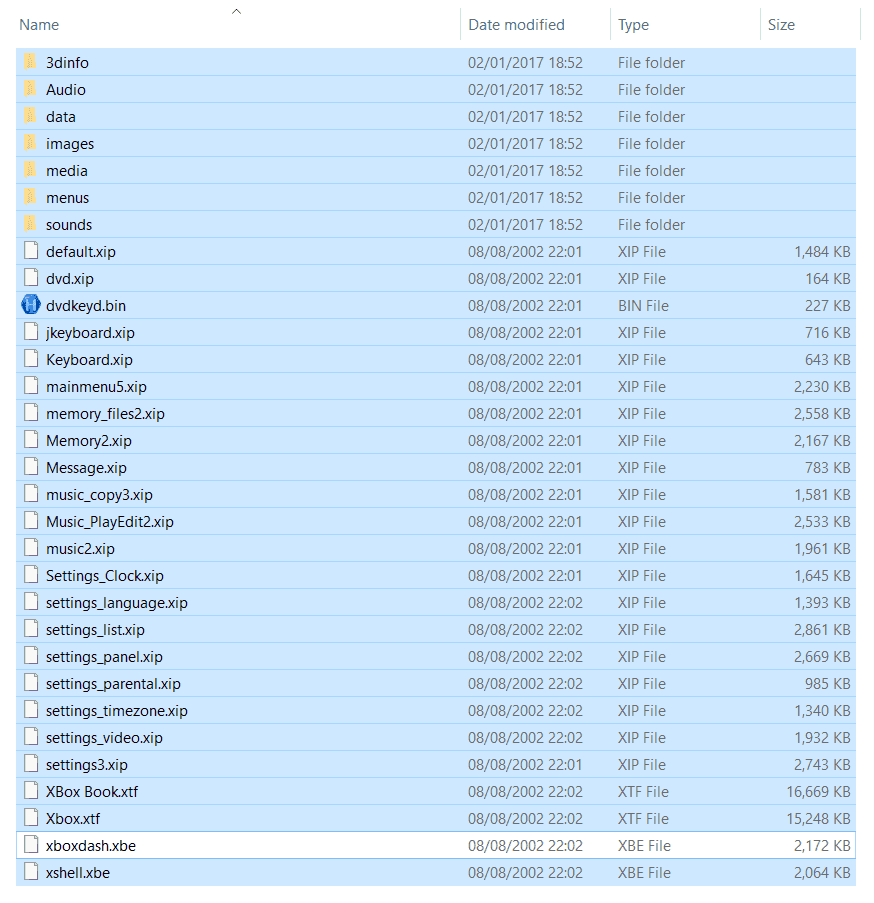Sort by the Name column header

click(x=39, y=25)
